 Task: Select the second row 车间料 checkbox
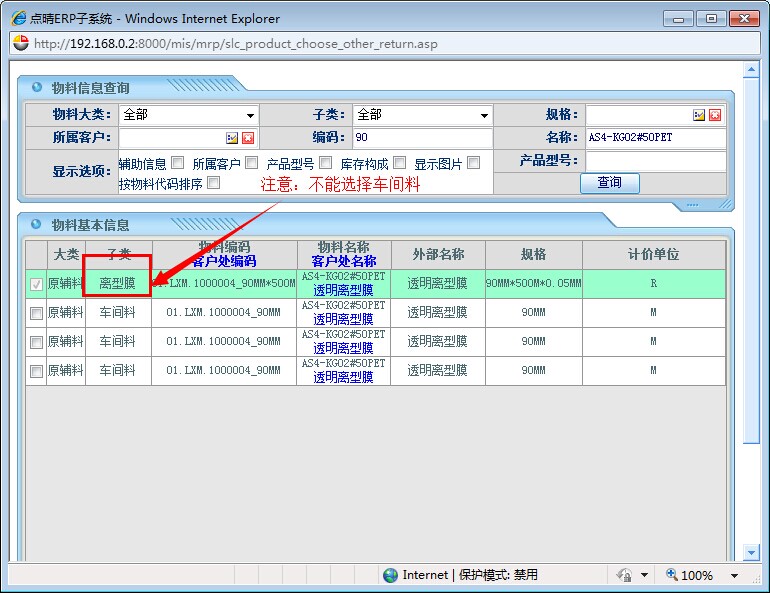(36, 313)
